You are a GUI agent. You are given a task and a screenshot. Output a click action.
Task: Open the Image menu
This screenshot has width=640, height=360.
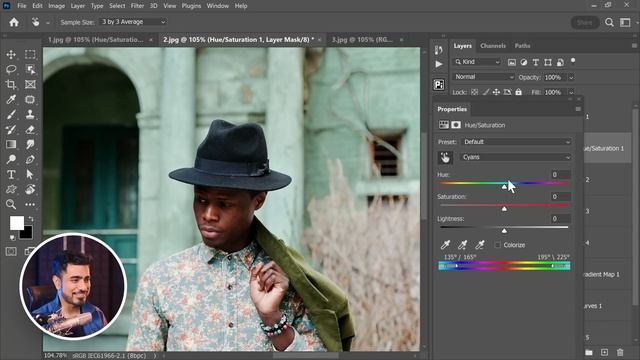point(56,6)
